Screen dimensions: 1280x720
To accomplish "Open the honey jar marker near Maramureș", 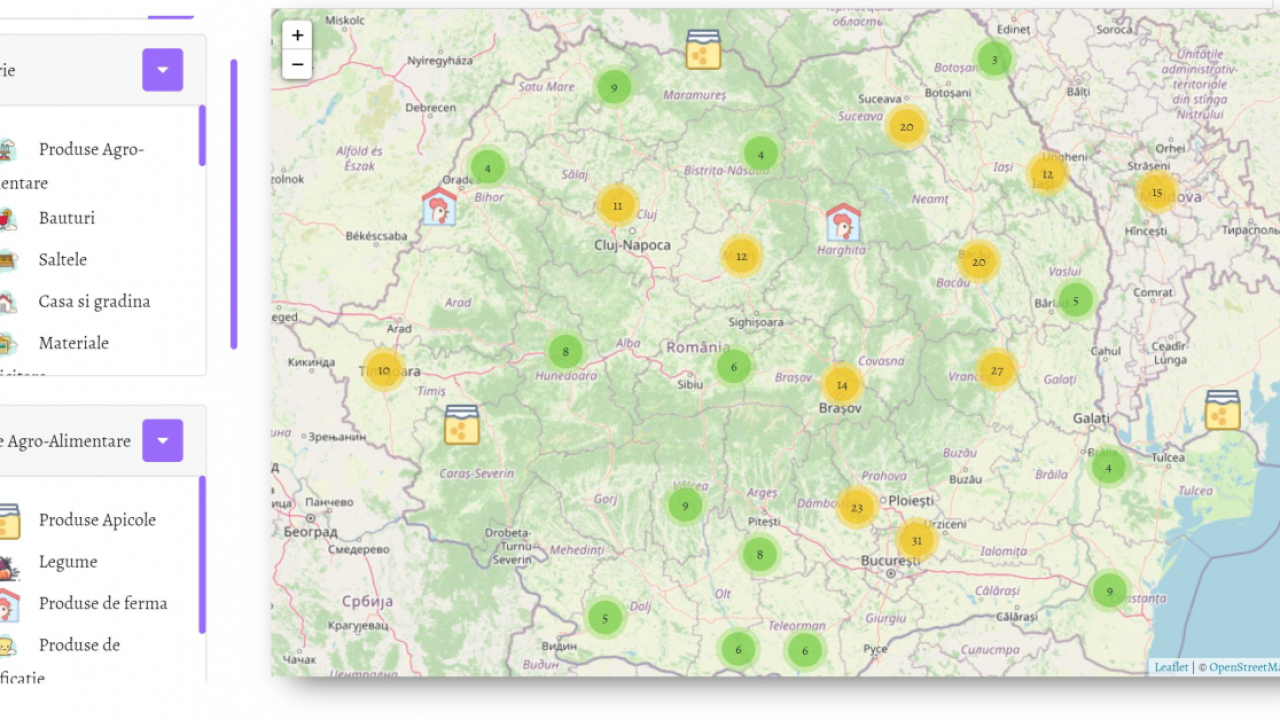I will pyautogui.click(x=703, y=49).
